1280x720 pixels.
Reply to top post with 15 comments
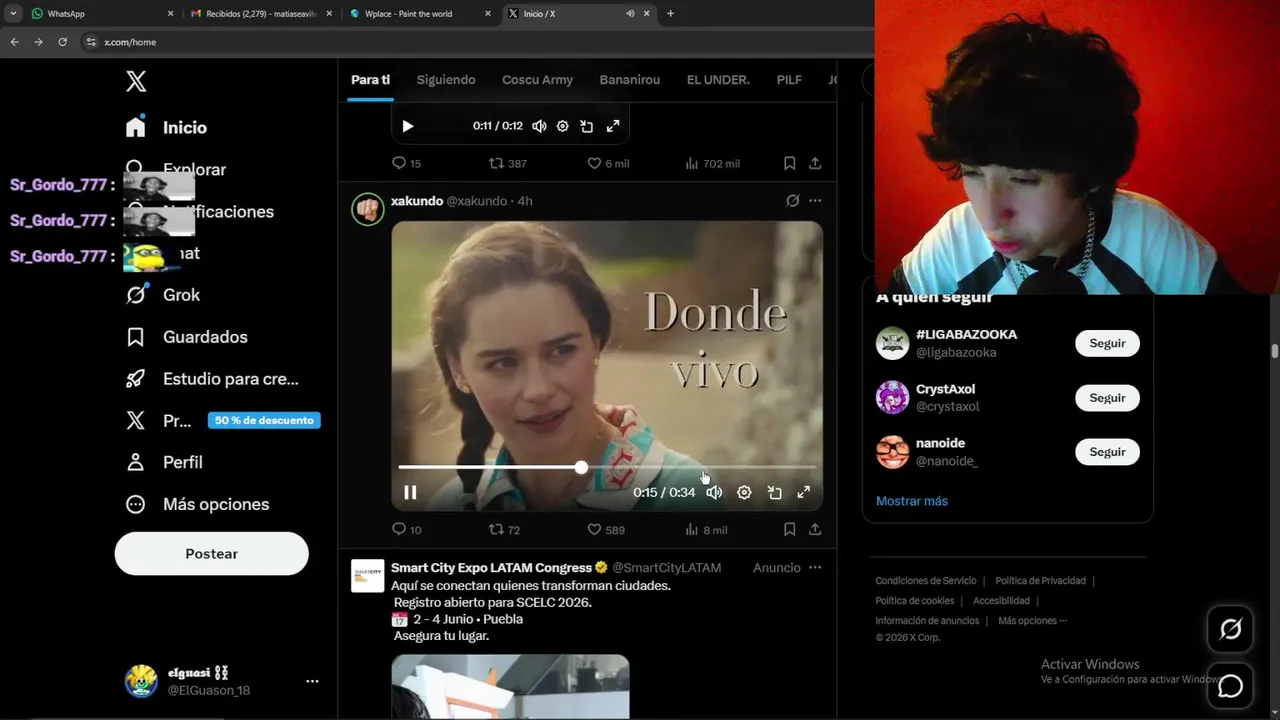click(x=406, y=163)
